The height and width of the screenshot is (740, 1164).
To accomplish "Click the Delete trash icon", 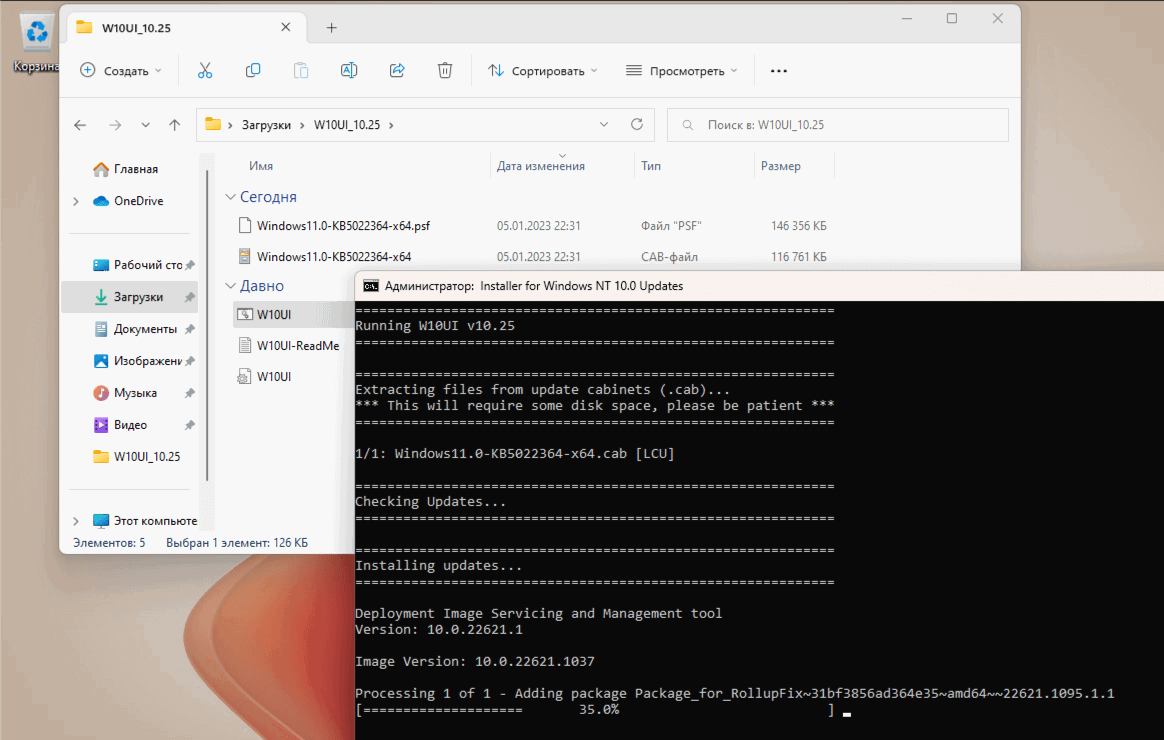I will pyautogui.click(x=445, y=71).
